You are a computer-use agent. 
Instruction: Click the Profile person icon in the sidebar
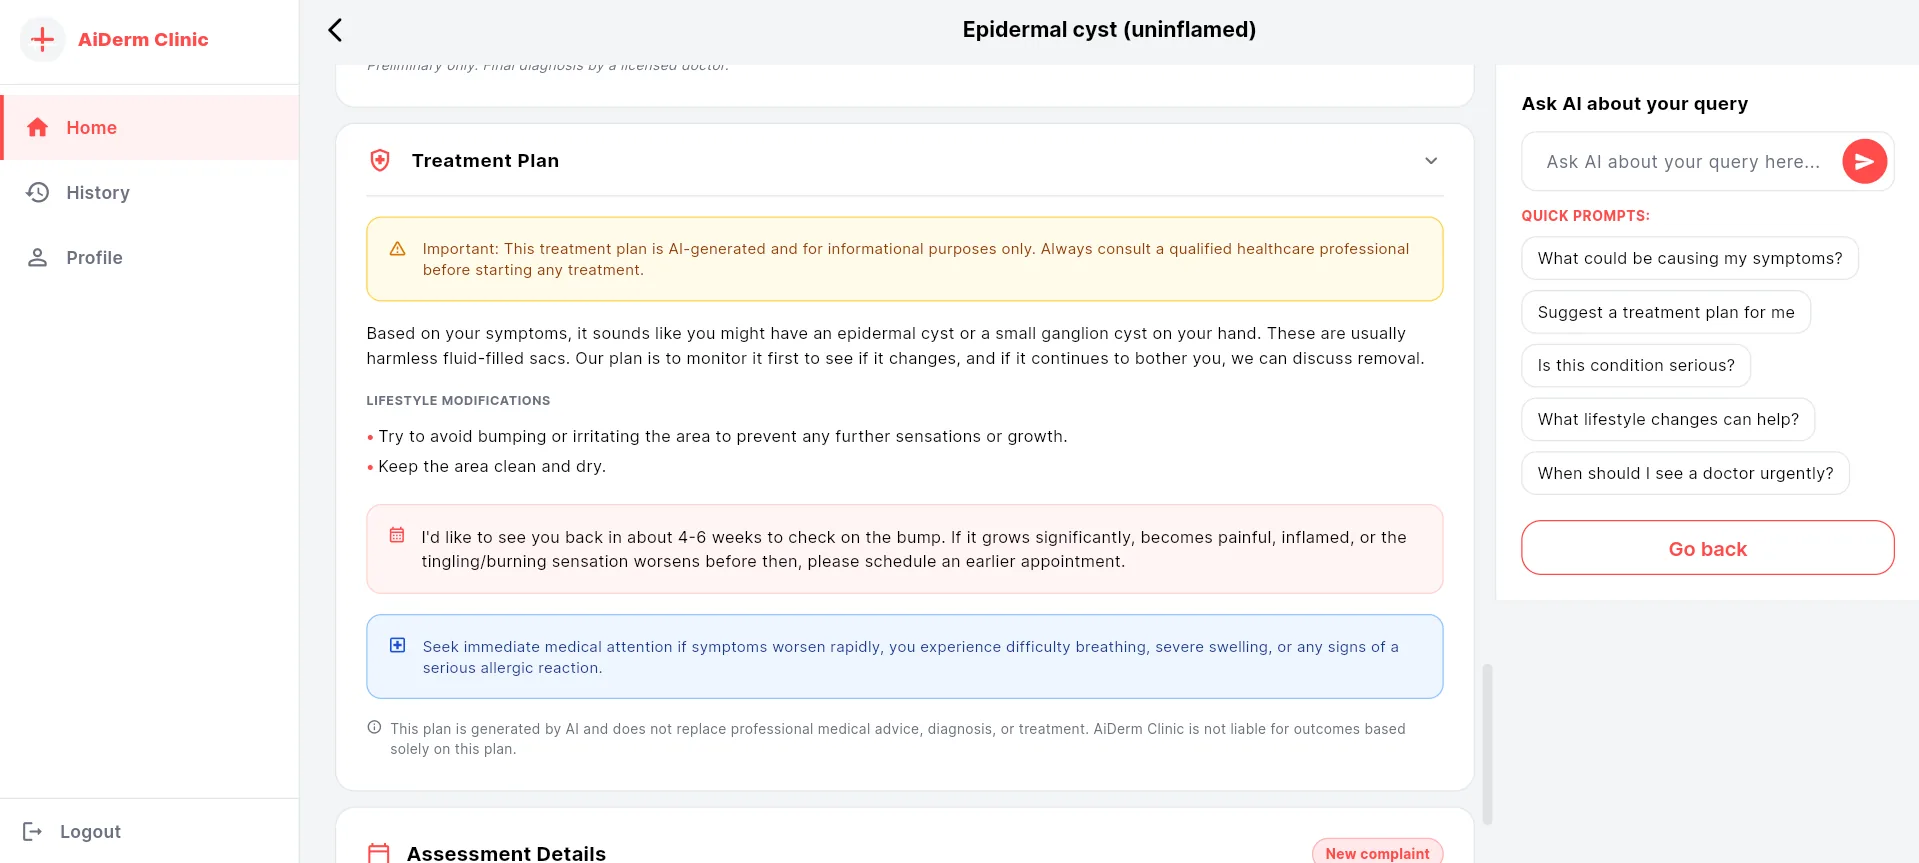tap(38, 257)
